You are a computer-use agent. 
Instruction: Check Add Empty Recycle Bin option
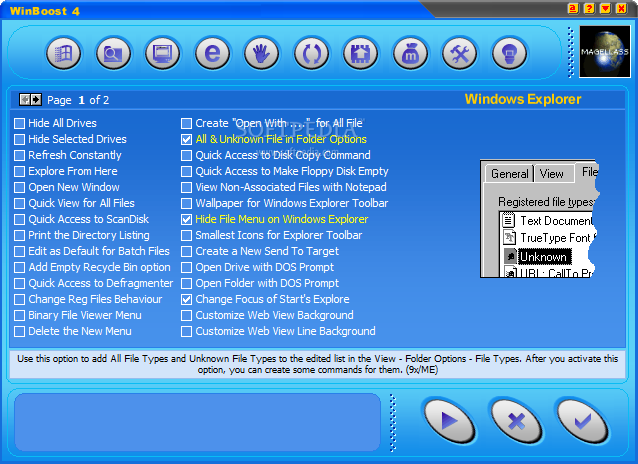click(x=19, y=267)
